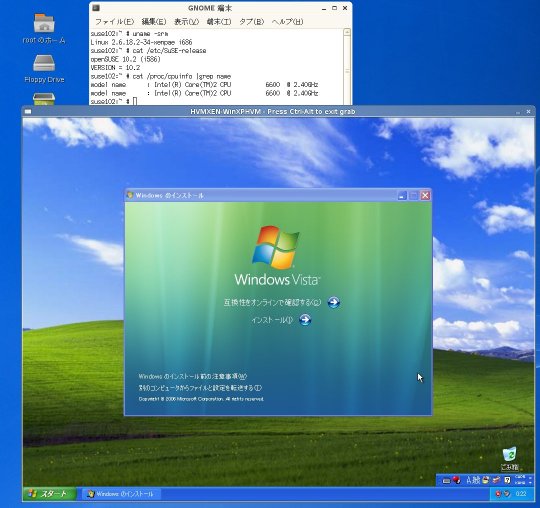Minimize the Windows のインストール dialog
Image resolution: width=540 pixels, height=508 pixels.
click(402, 196)
